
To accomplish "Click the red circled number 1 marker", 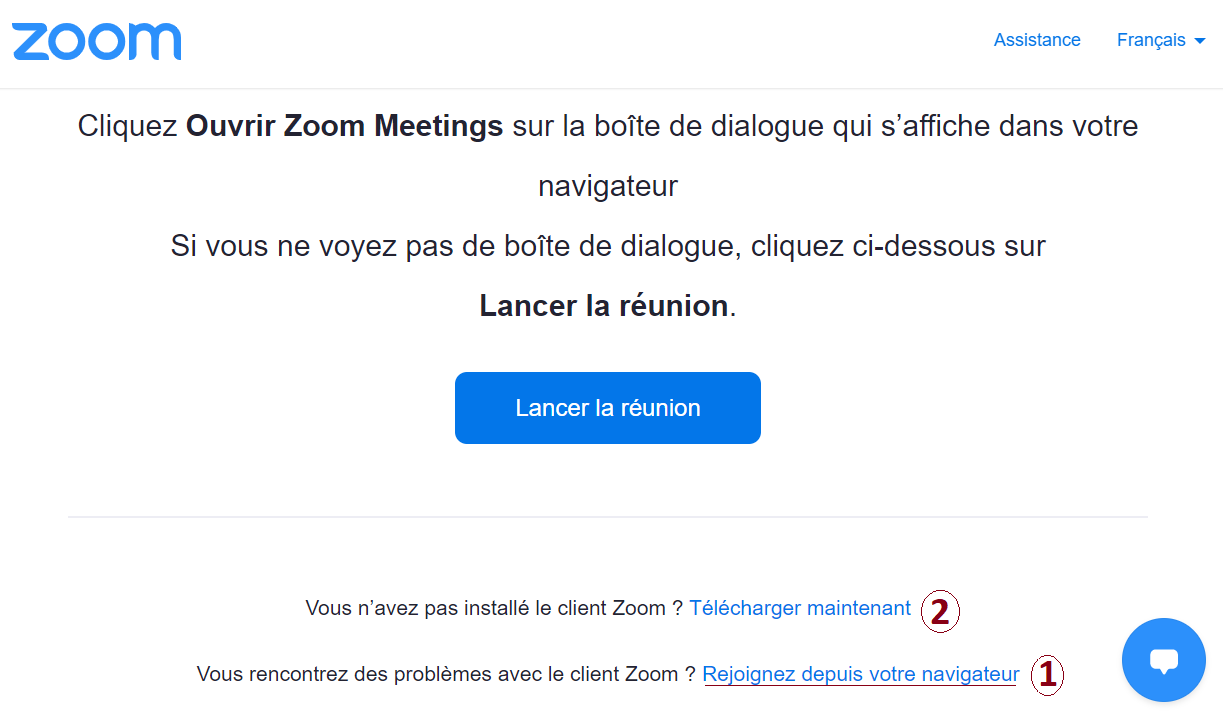I will click(x=1048, y=675).
